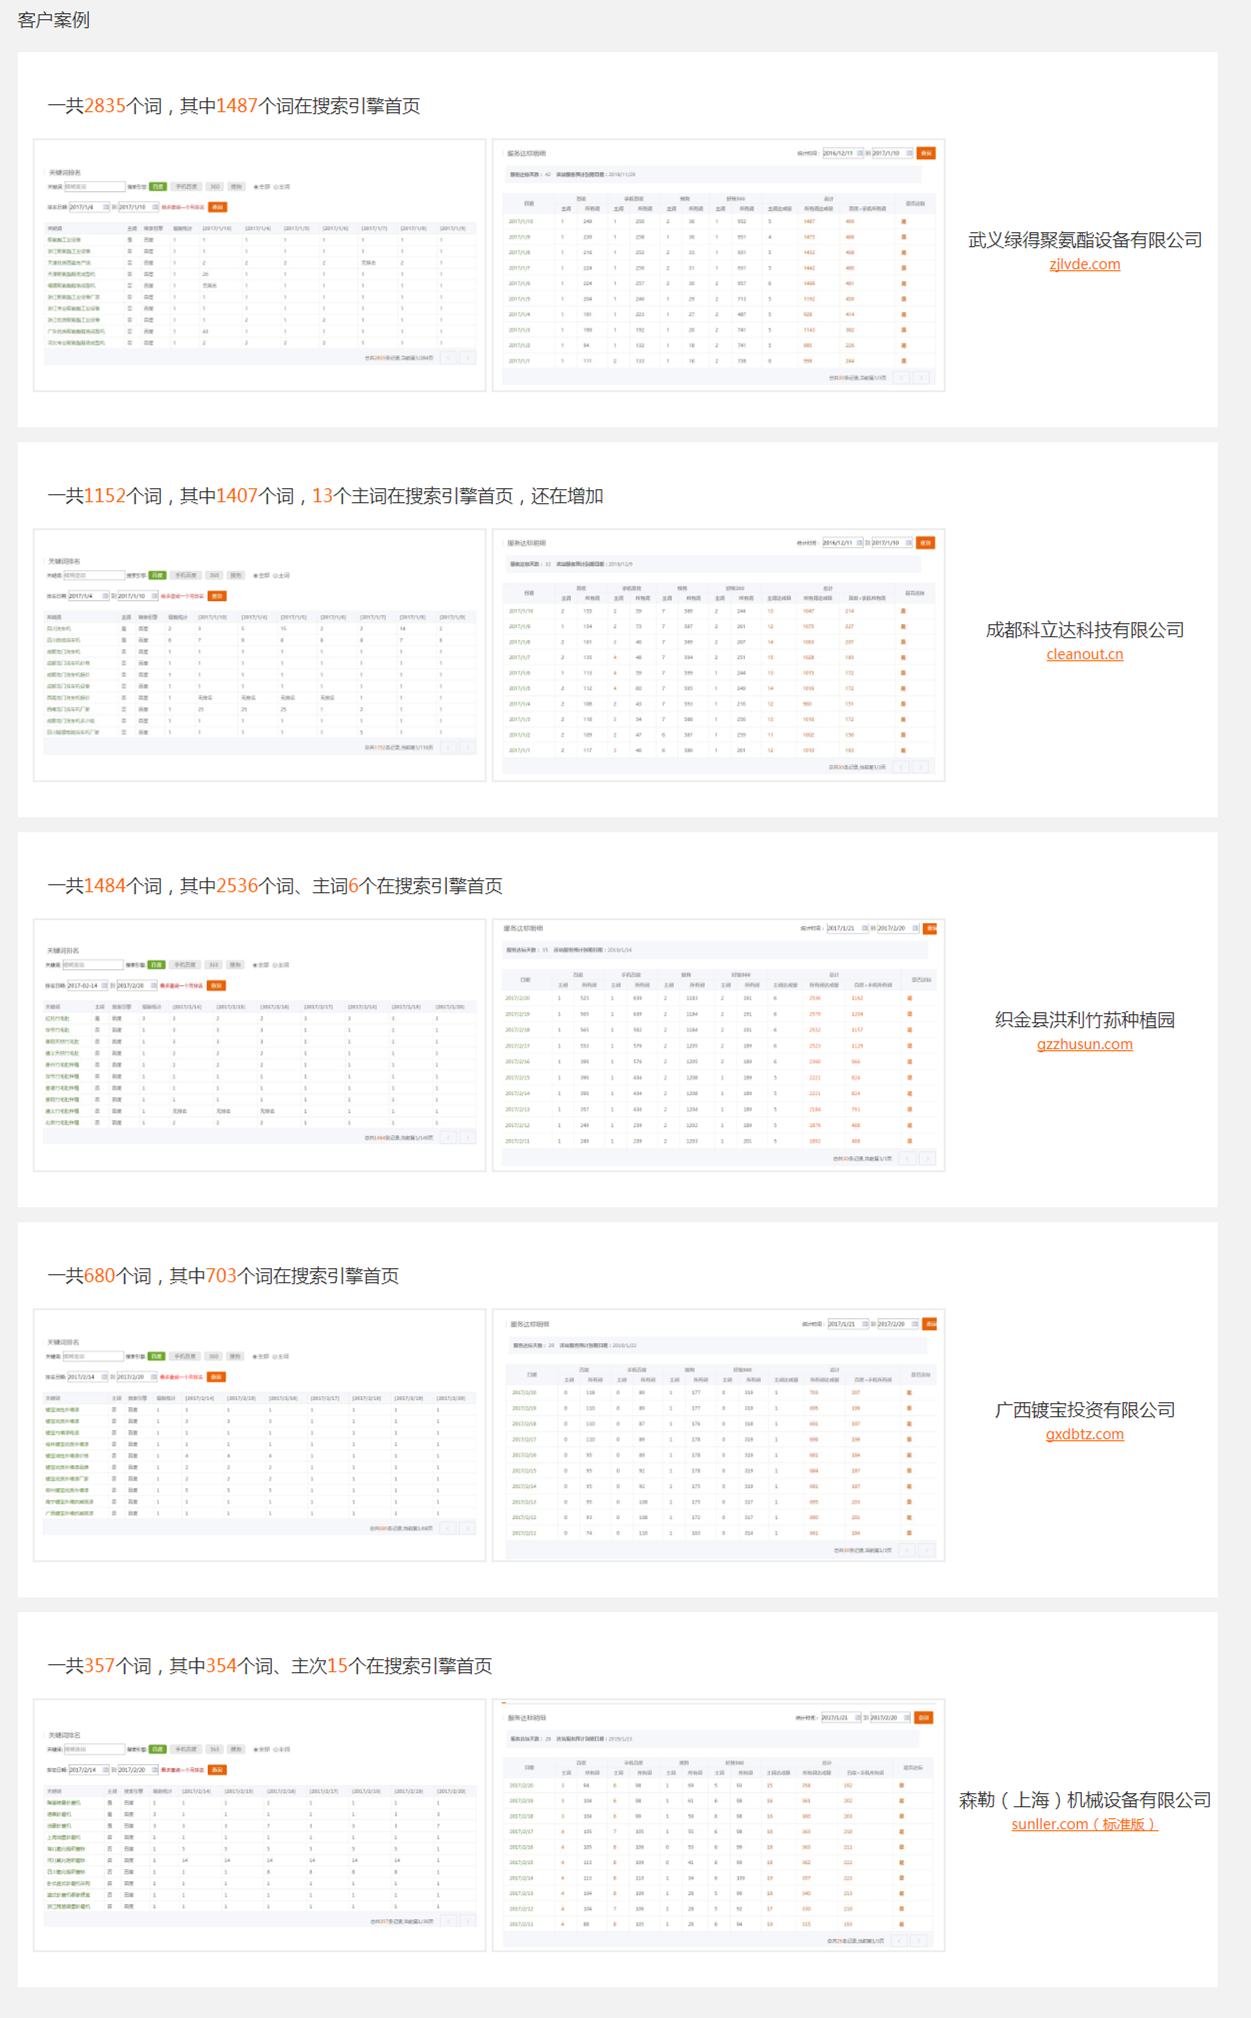Open the zjlvde.com link
This screenshot has height=2018, width=1251.
(1084, 264)
